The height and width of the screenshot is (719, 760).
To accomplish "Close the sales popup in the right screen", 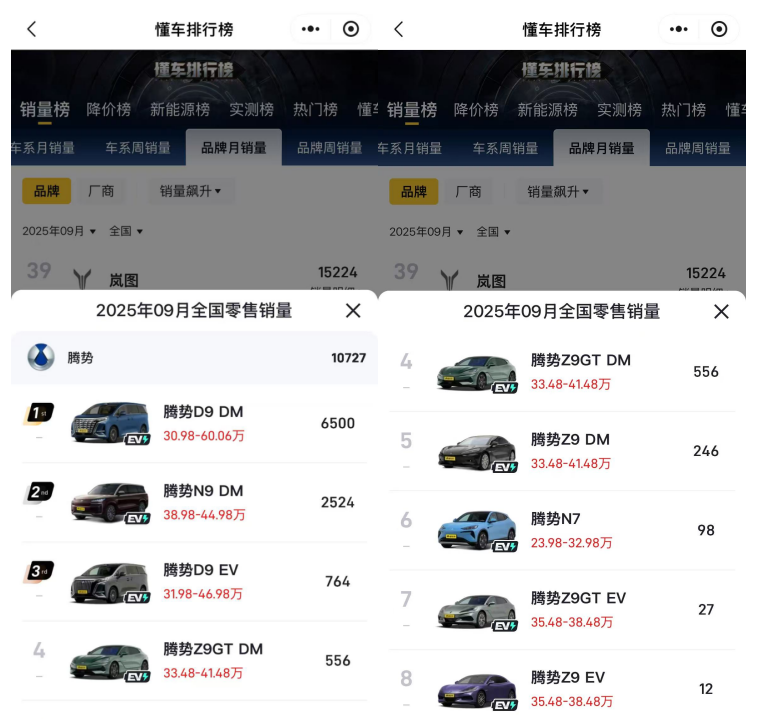I will pyautogui.click(x=721, y=312).
